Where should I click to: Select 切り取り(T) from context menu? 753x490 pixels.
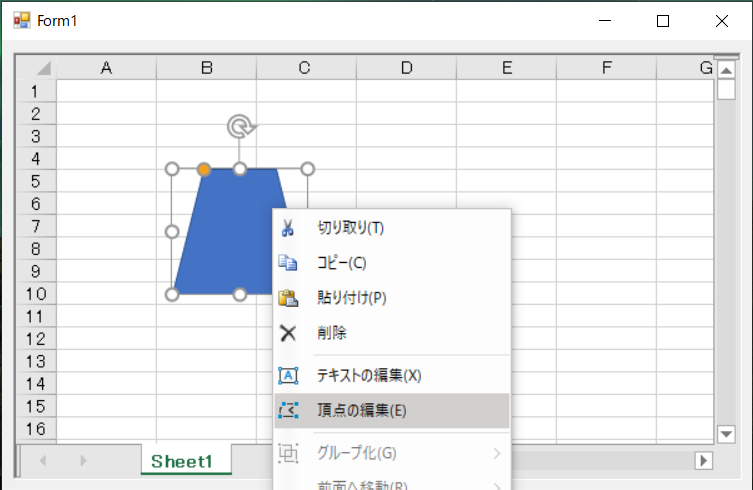coord(350,228)
